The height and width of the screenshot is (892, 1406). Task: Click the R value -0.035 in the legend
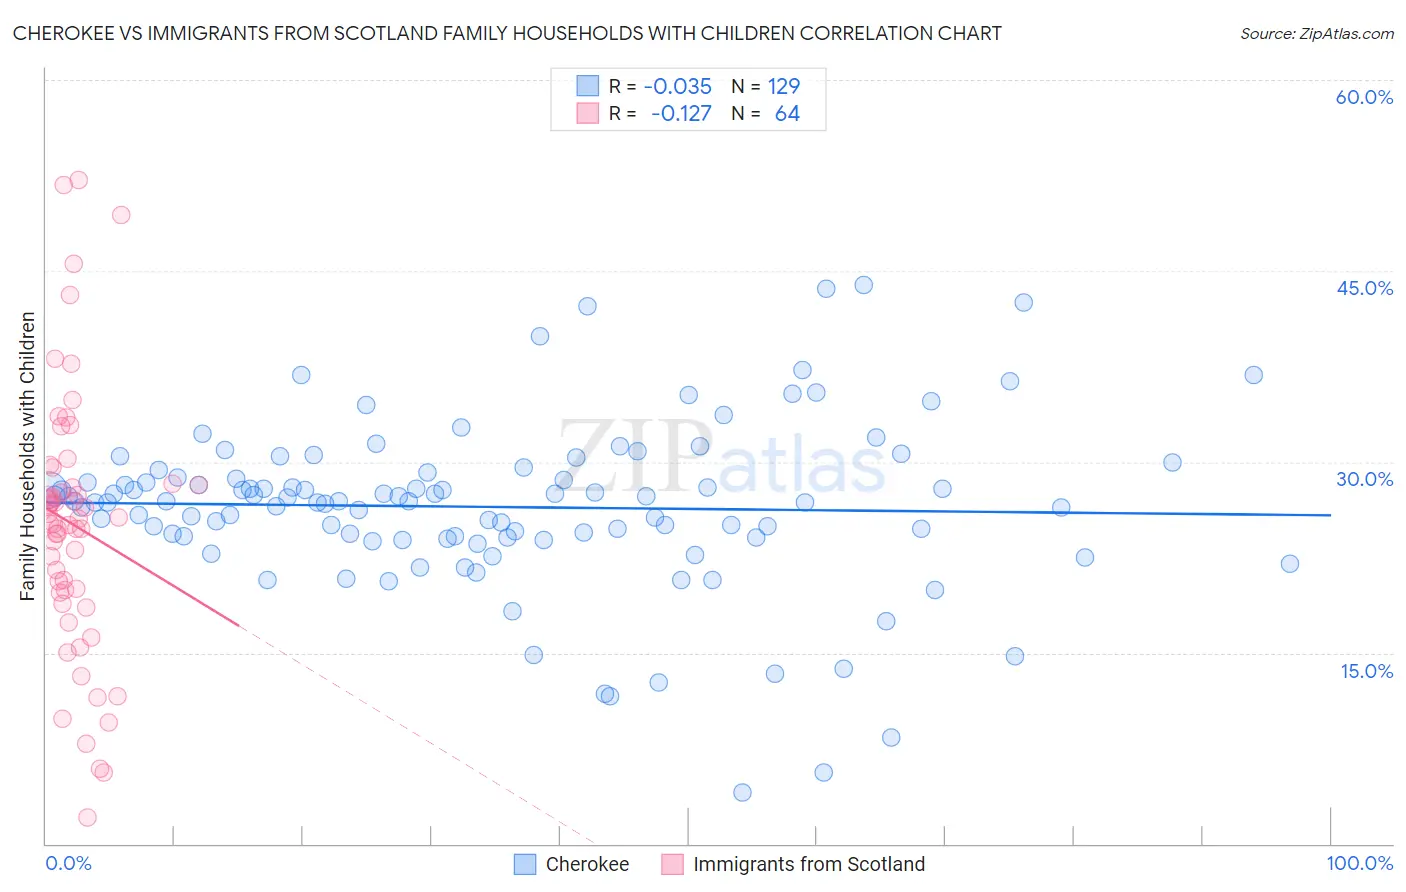[x=678, y=86]
